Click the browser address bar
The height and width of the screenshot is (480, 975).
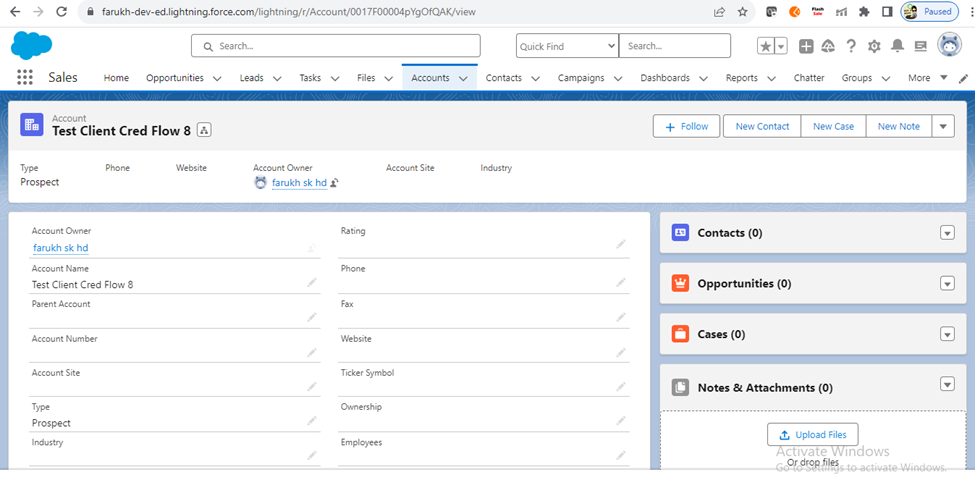(398, 12)
